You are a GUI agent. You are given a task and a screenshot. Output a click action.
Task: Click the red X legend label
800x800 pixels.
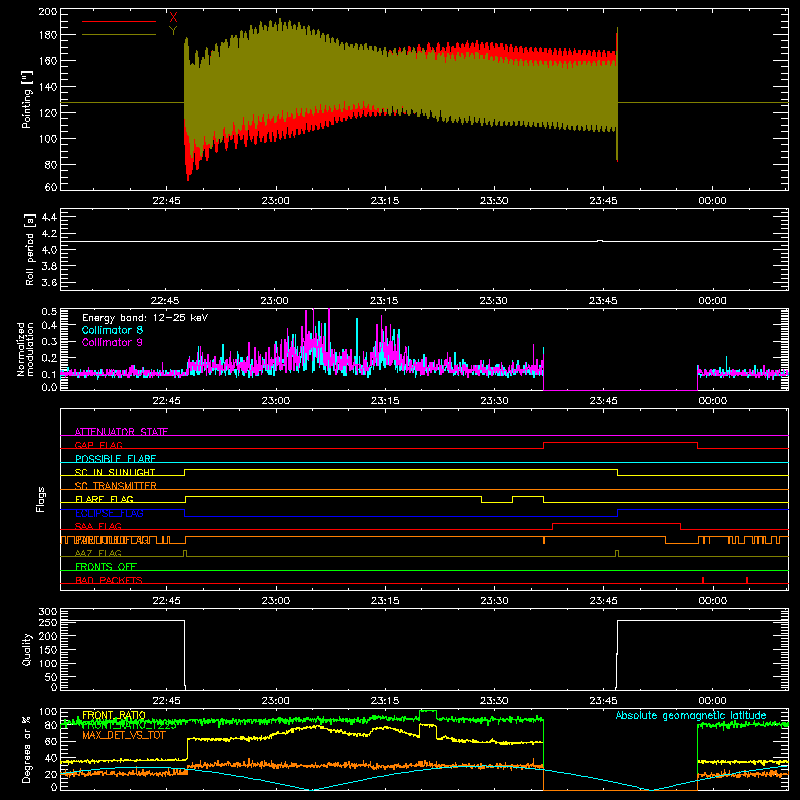[173, 17]
